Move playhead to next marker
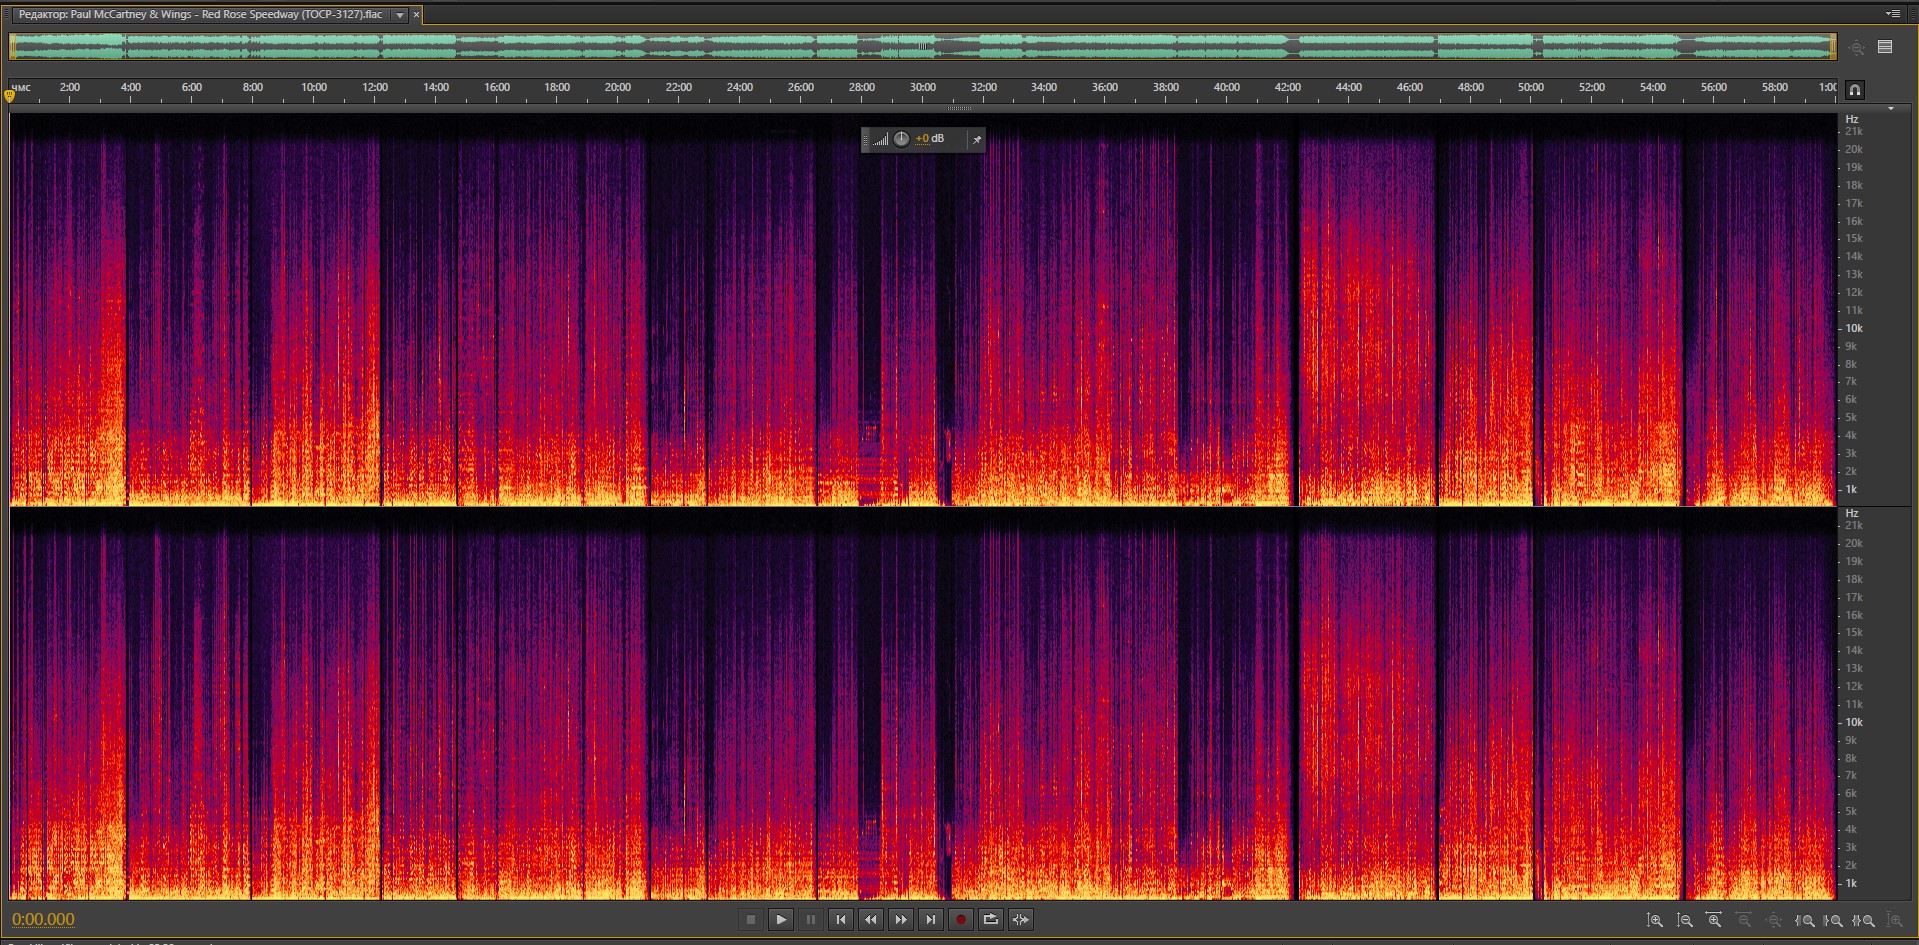Screen dimensions: 1919x945 click(x=930, y=920)
